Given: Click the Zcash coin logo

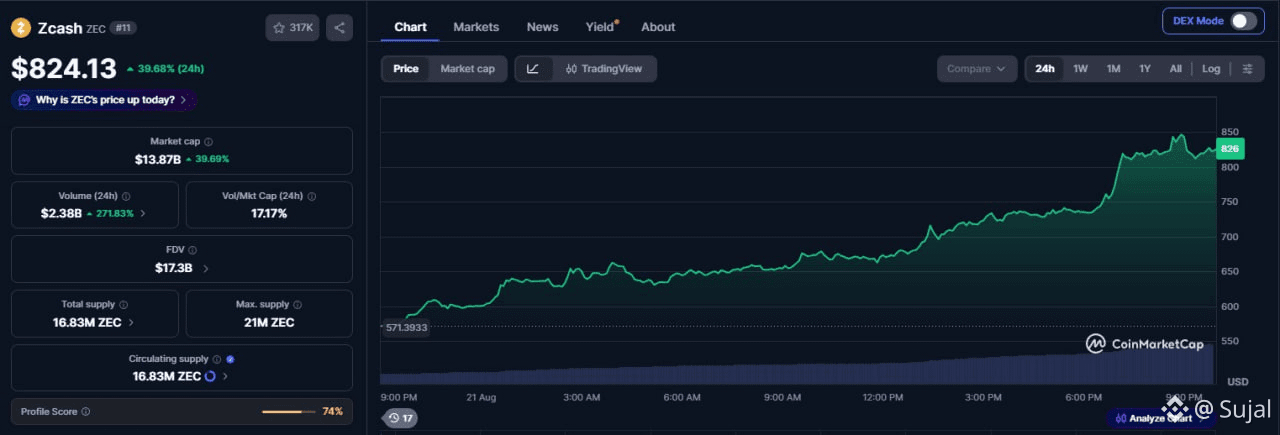Looking at the screenshot, I should (x=21, y=28).
